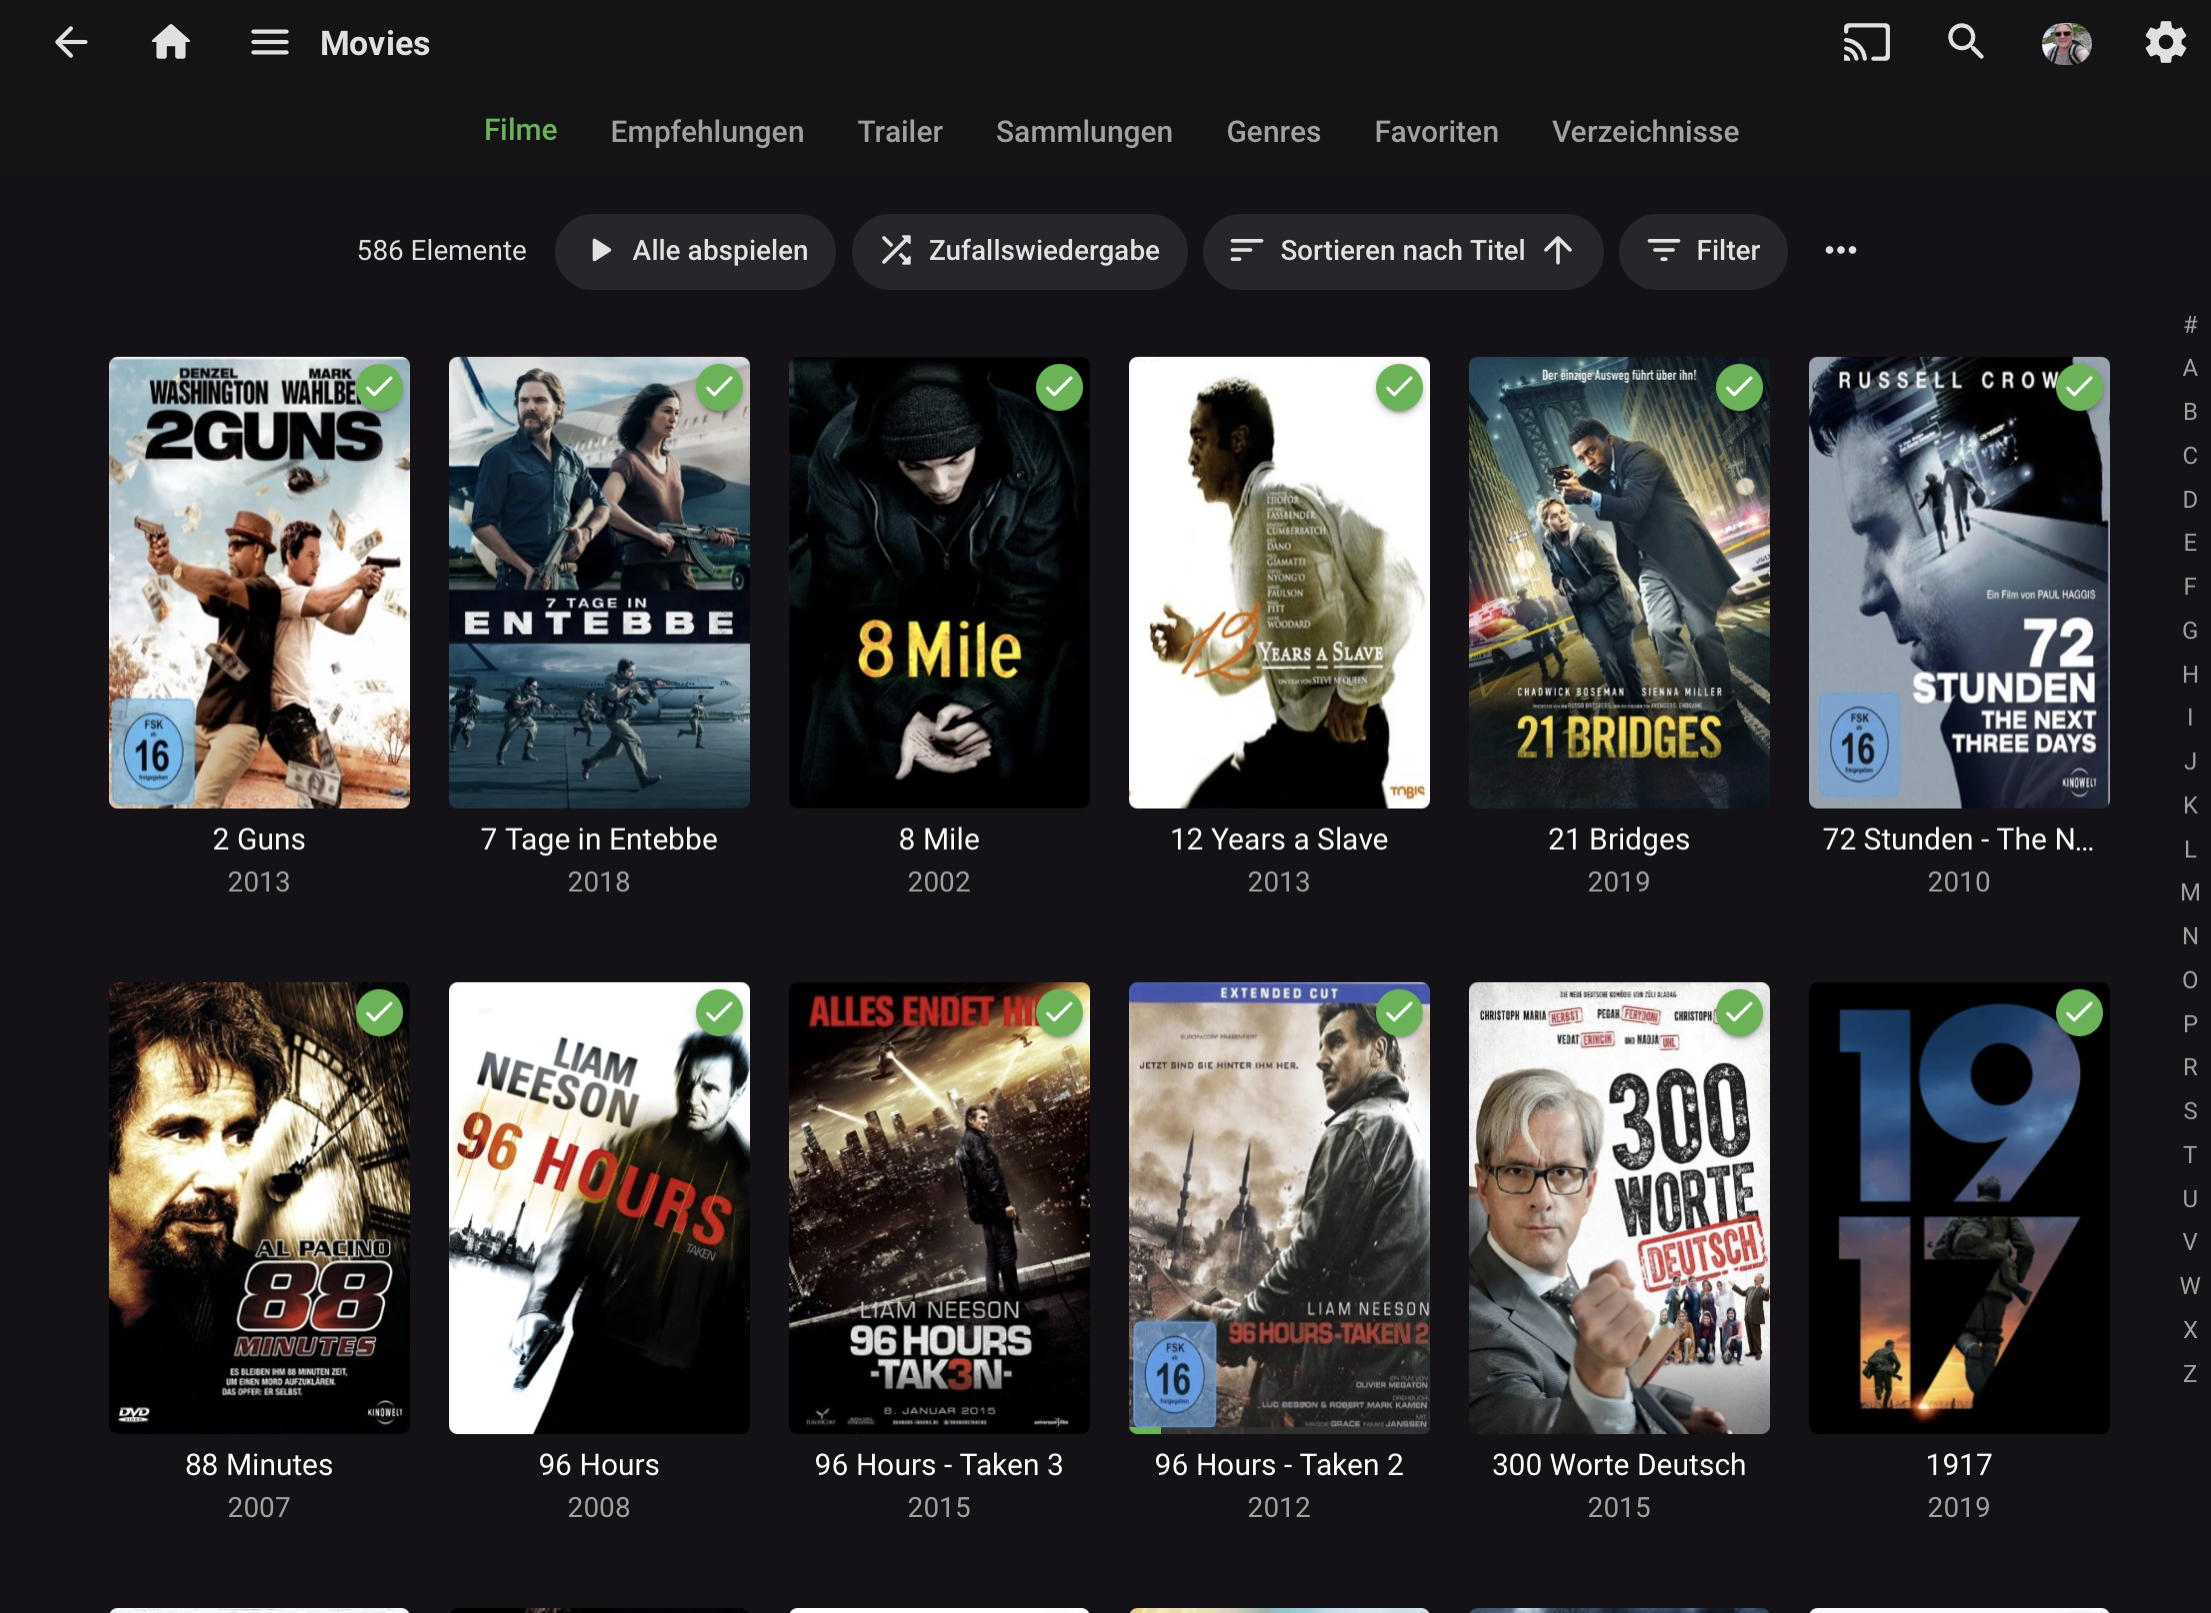Image resolution: width=2211 pixels, height=1613 pixels.
Task: Click the 12 Years a Slave title
Action: point(1279,839)
